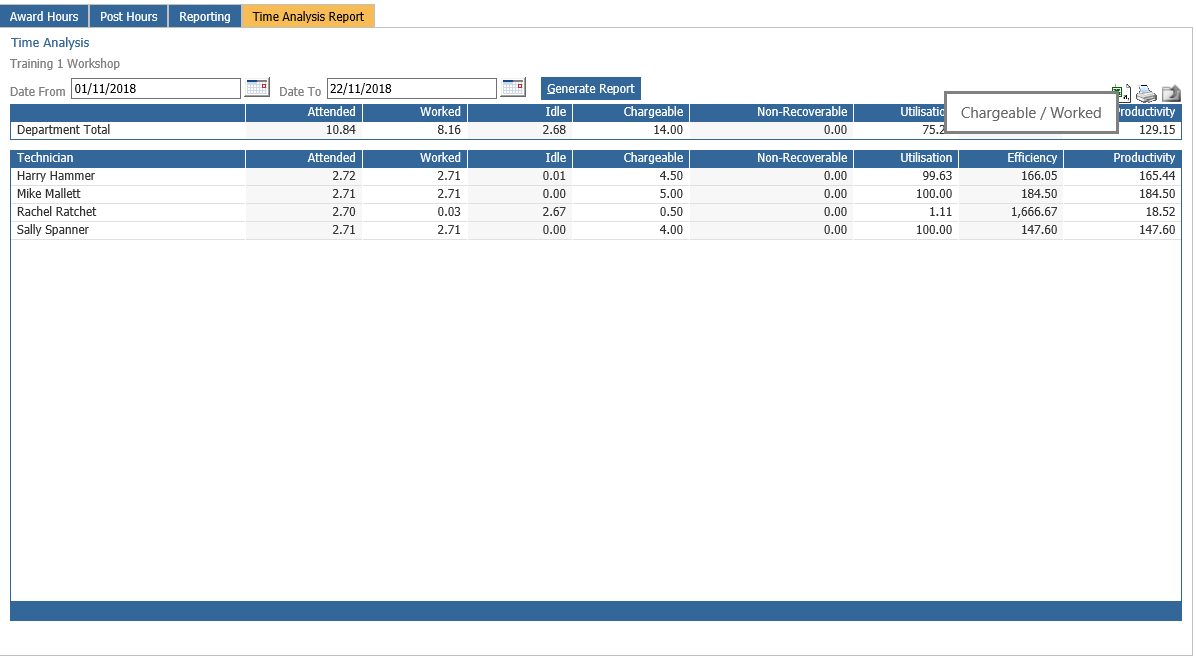
Task: Click Harry Hammer's chargeable value 4.50
Action: coord(670,176)
